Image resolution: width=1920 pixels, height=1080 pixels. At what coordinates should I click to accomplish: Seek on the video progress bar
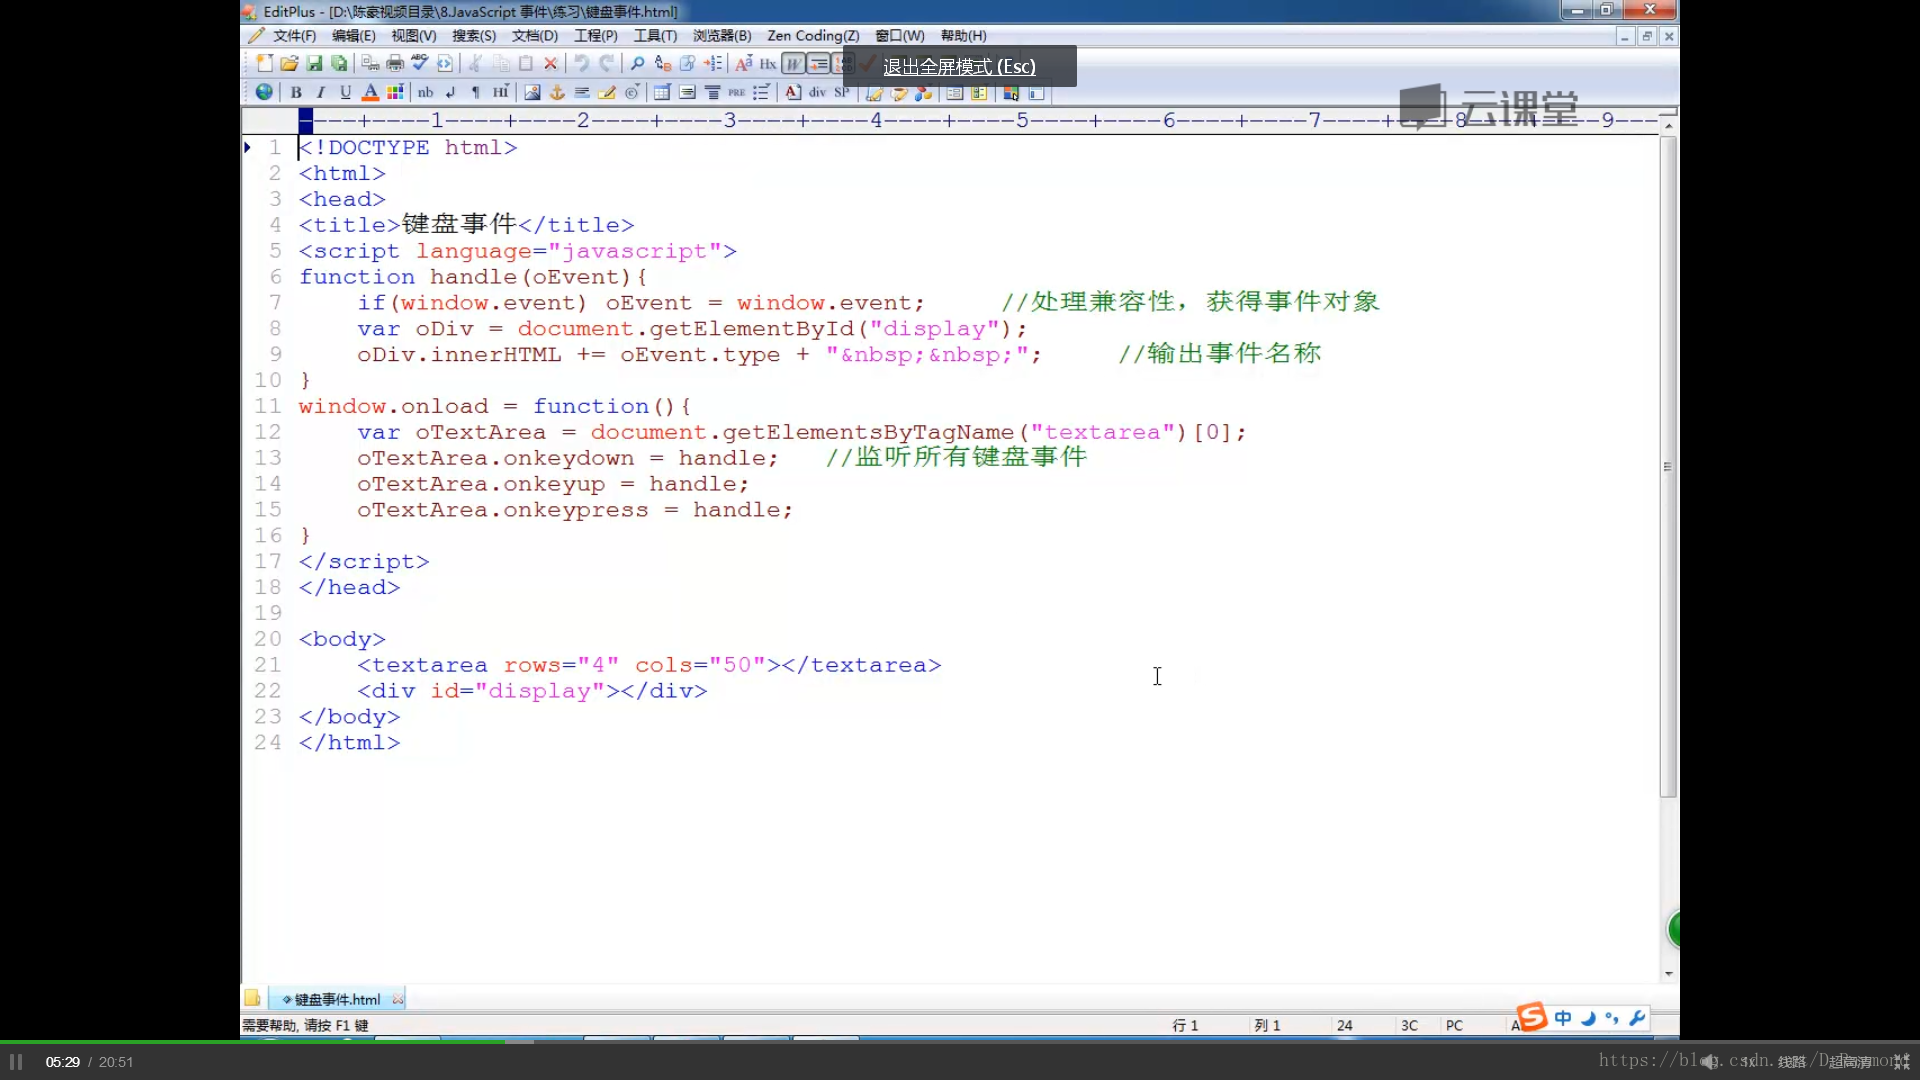click(x=960, y=1042)
